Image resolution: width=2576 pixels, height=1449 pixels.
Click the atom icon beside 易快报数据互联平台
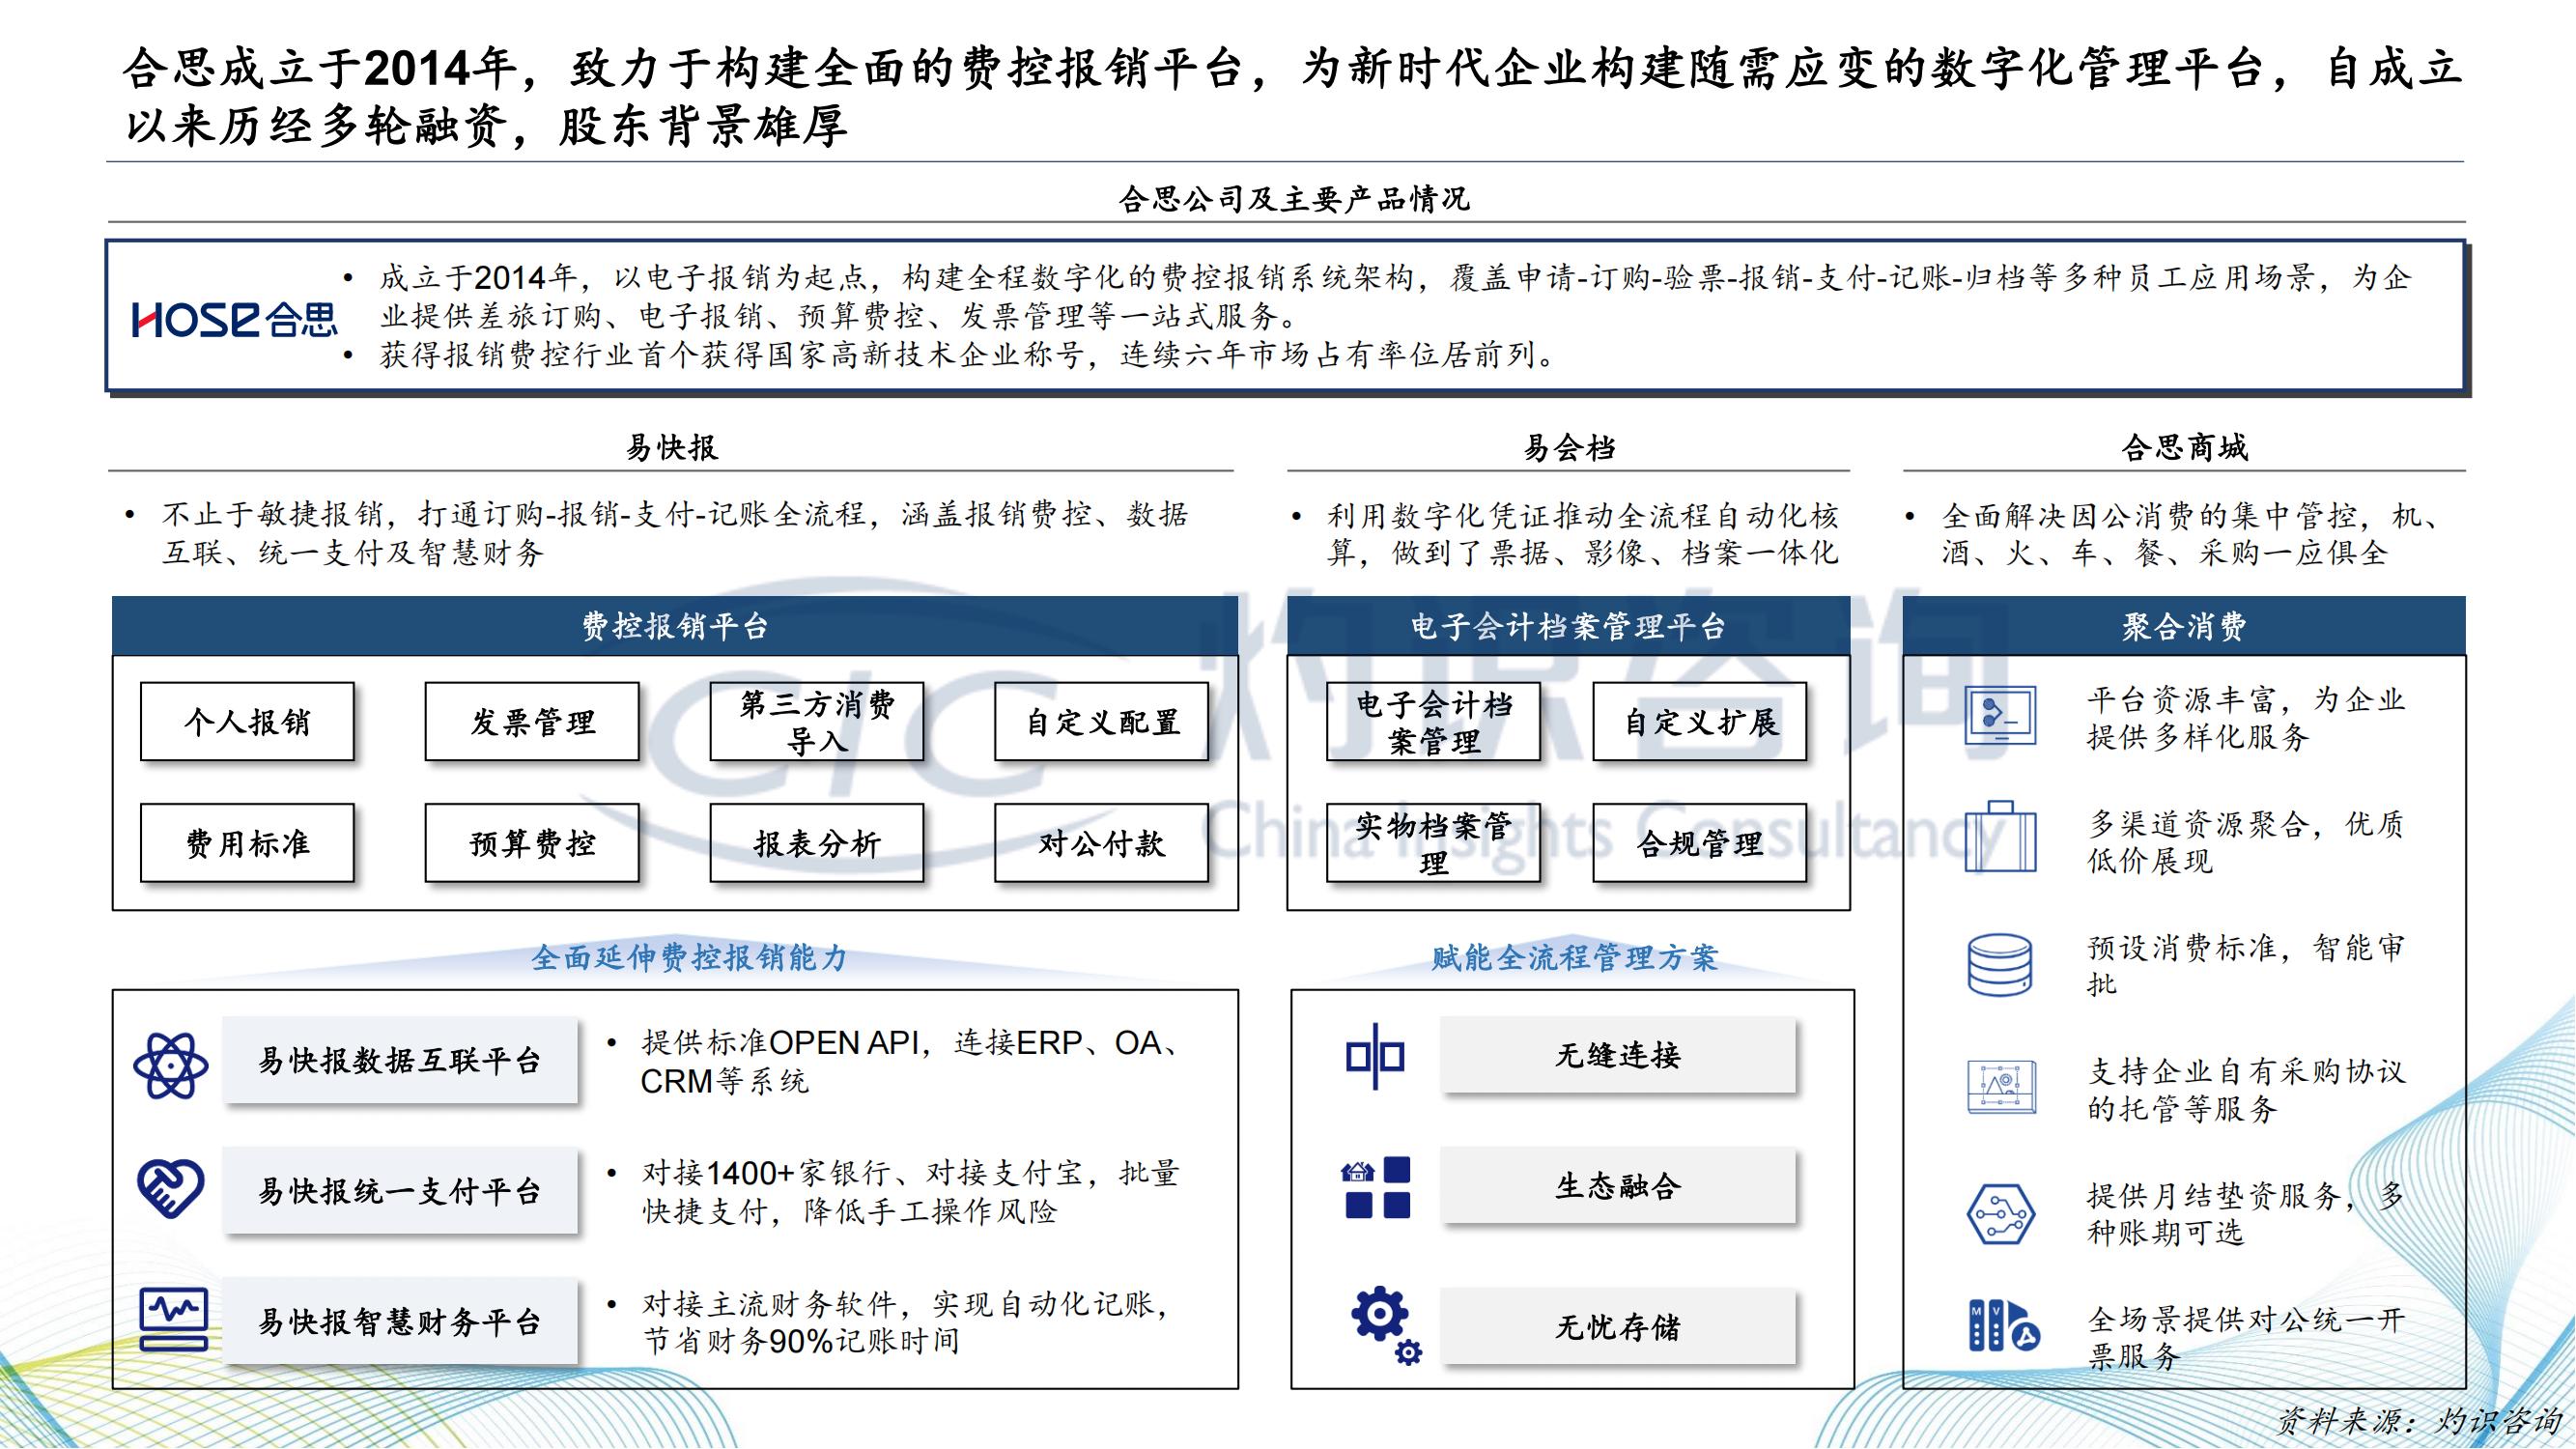coord(171,1065)
